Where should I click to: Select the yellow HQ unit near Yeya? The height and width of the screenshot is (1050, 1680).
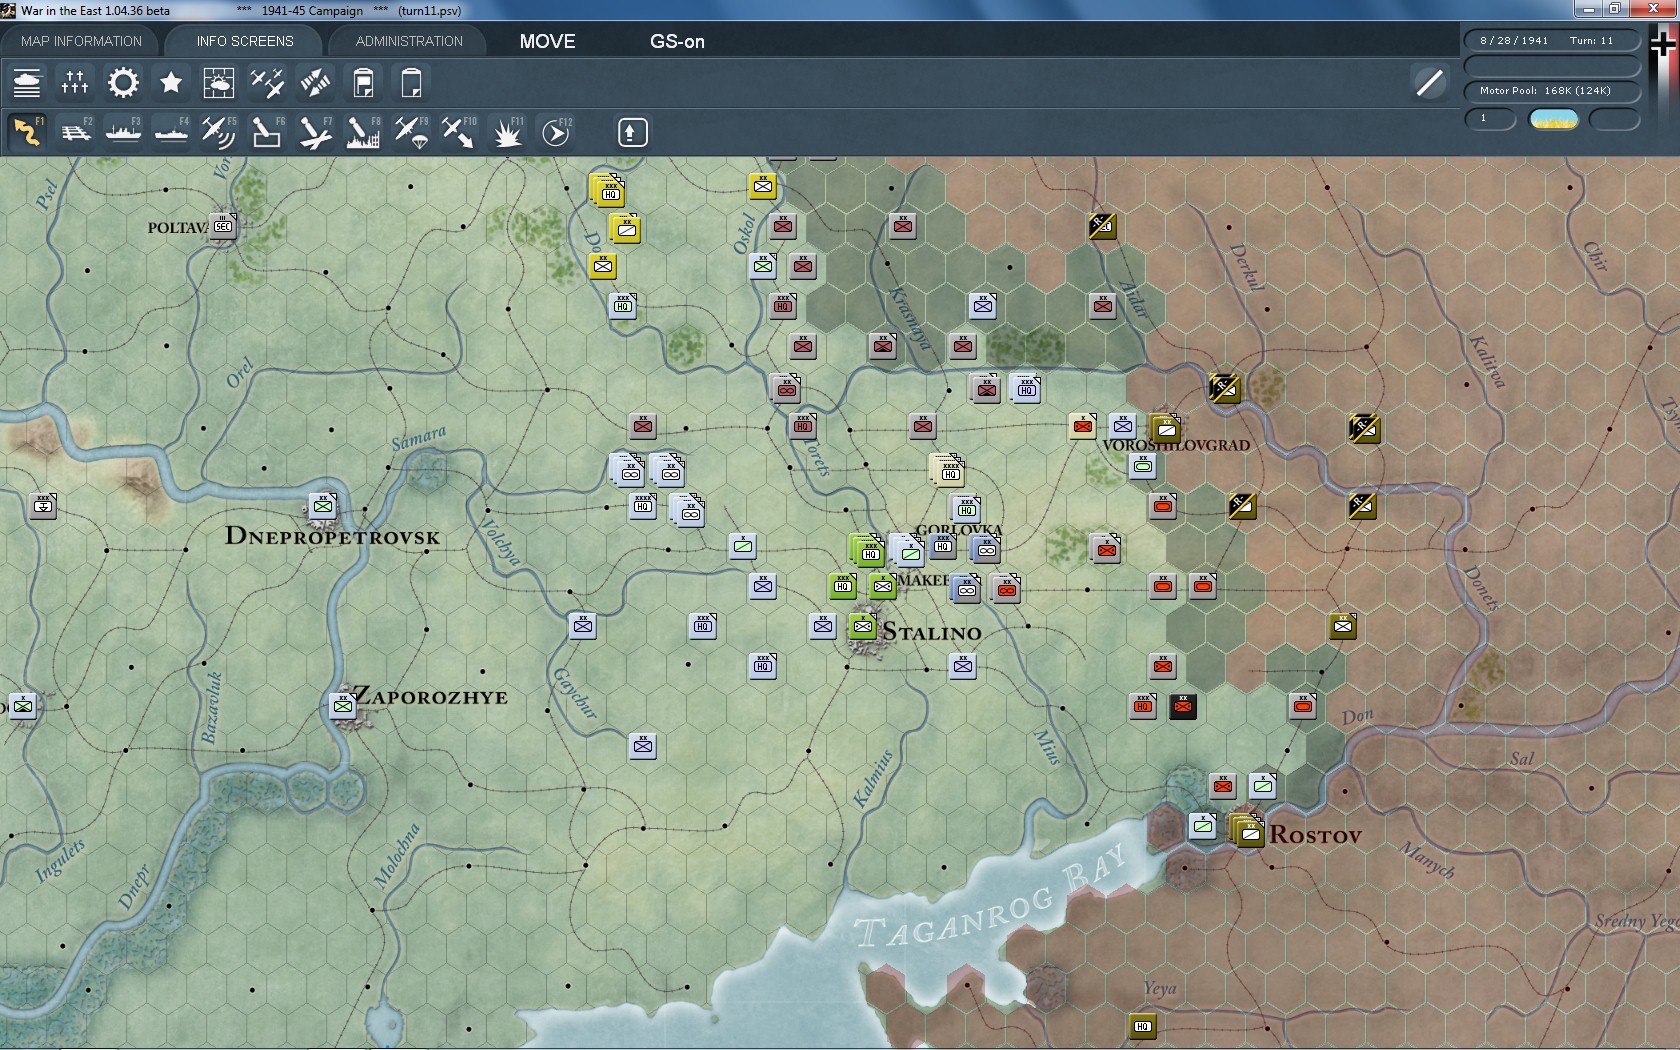(1143, 1026)
